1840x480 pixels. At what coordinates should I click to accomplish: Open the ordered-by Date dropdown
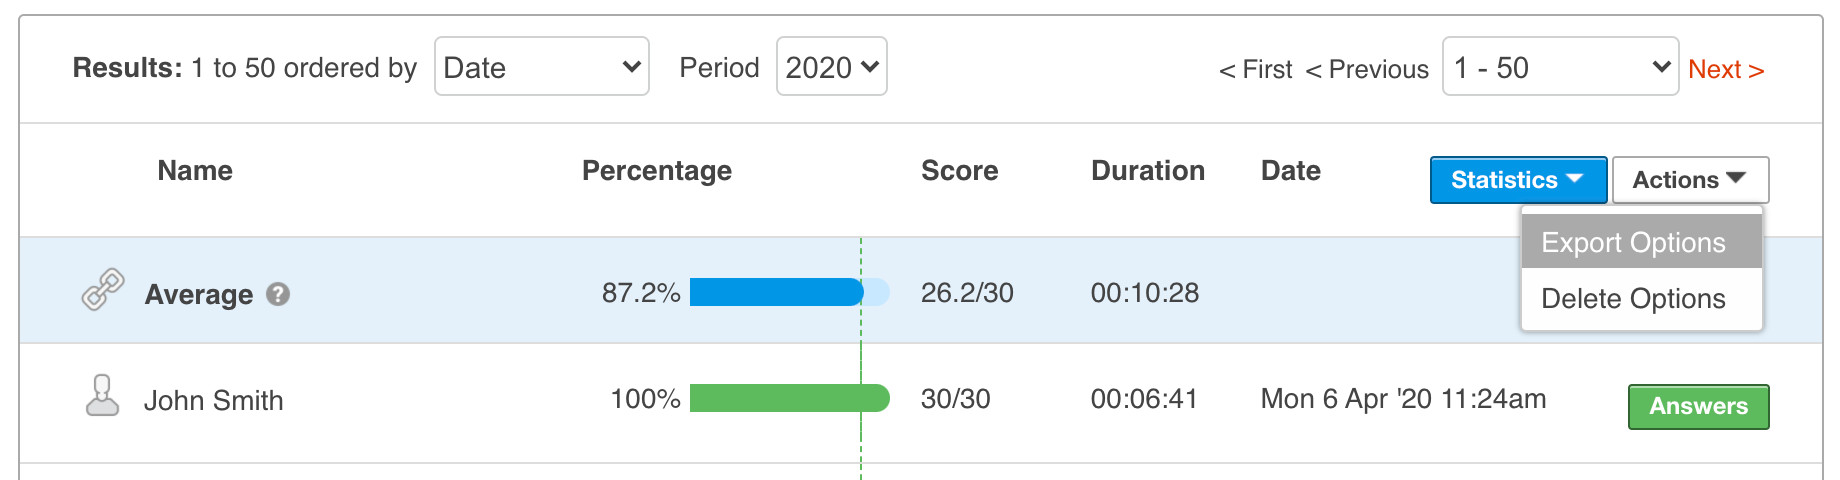coord(541,67)
